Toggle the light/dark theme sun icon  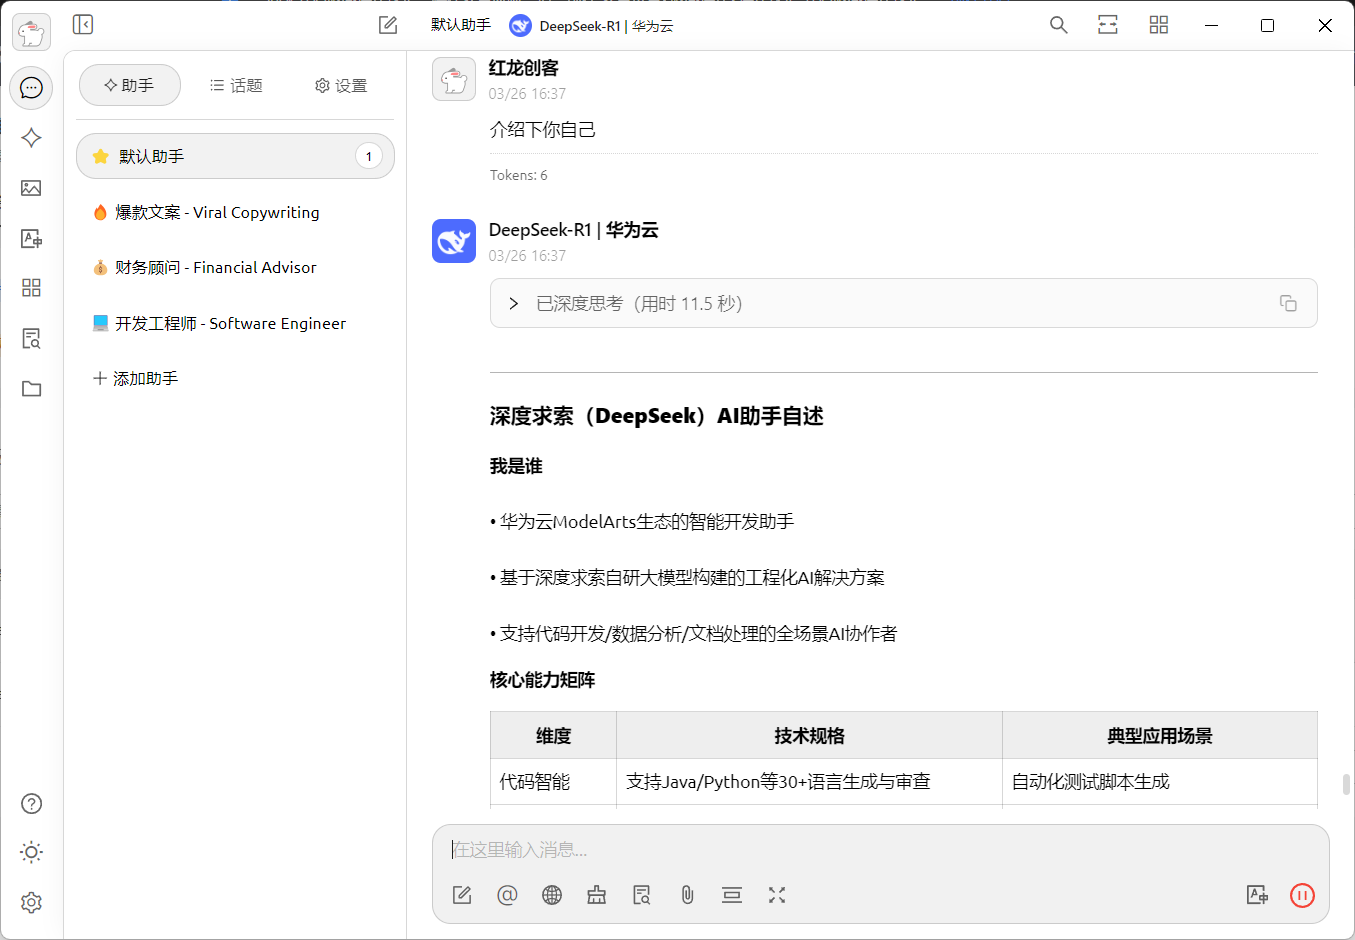pyautogui.click(x=31, y=852)
